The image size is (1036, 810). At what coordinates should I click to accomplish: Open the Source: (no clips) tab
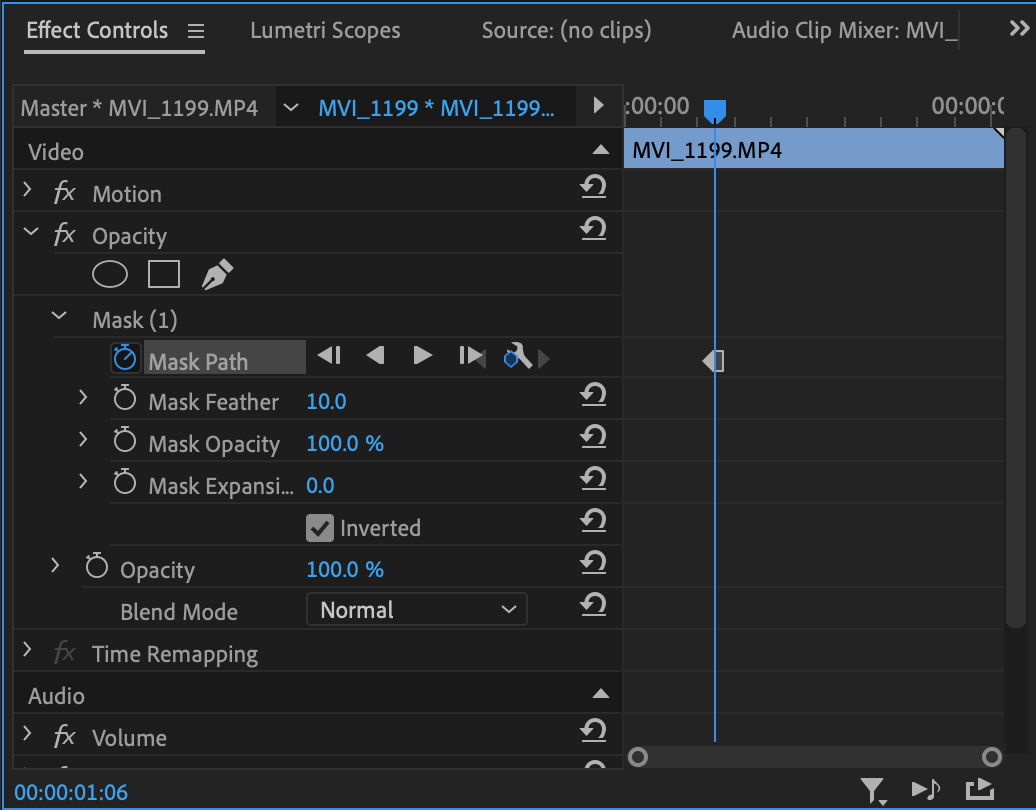tap(566, 30)
